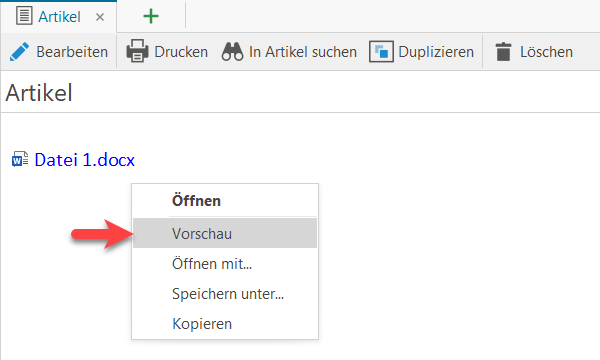
Task: Click the printer icon
Action: pyautogui.click(x=137, y=50)
